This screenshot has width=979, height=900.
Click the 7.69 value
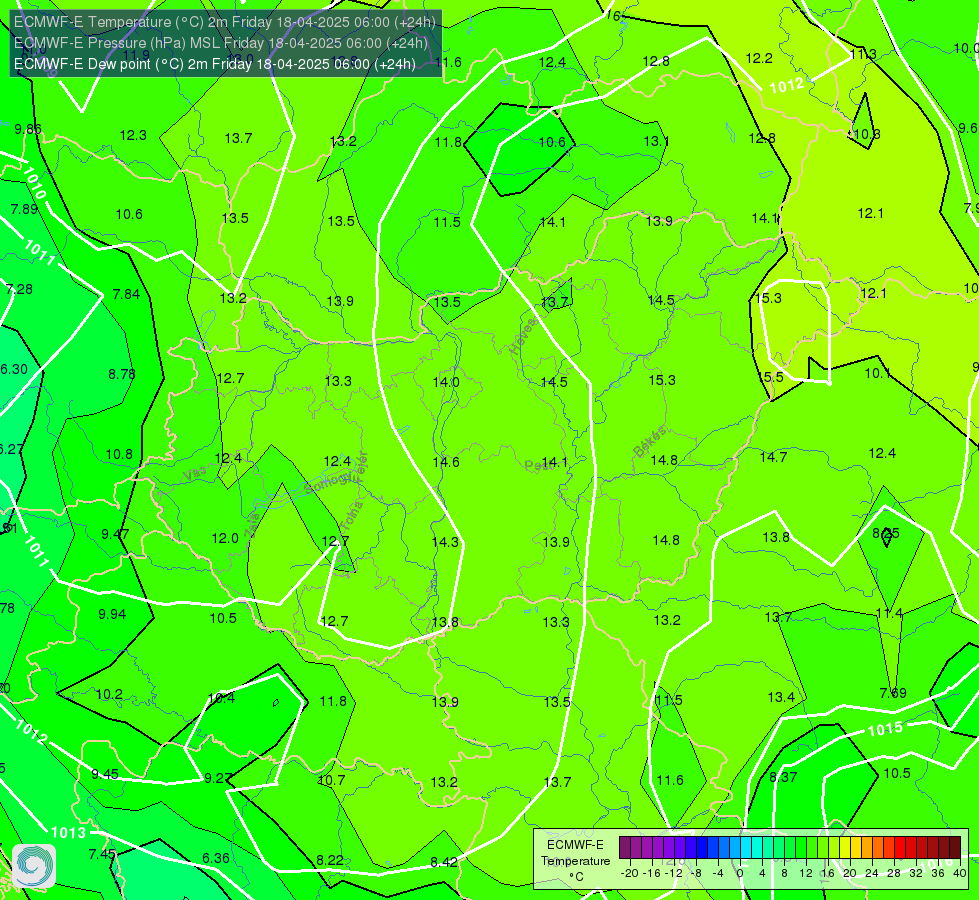[893, 693]
